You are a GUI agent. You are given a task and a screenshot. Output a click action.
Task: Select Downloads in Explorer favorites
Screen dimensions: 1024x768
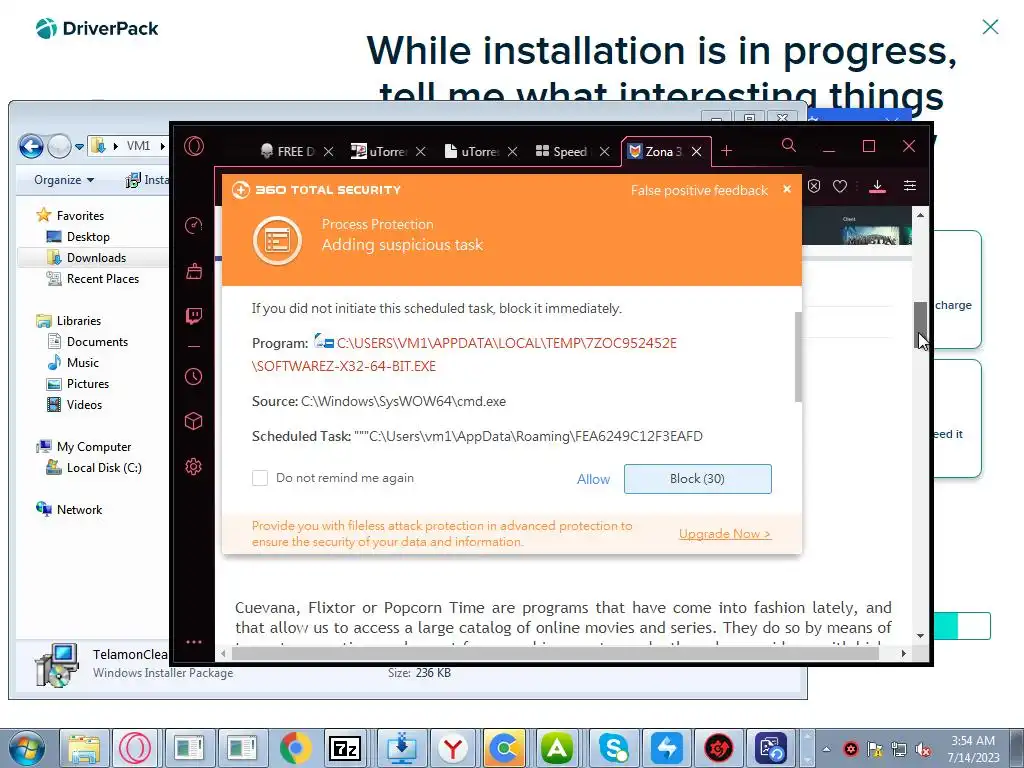coord(96,257)
